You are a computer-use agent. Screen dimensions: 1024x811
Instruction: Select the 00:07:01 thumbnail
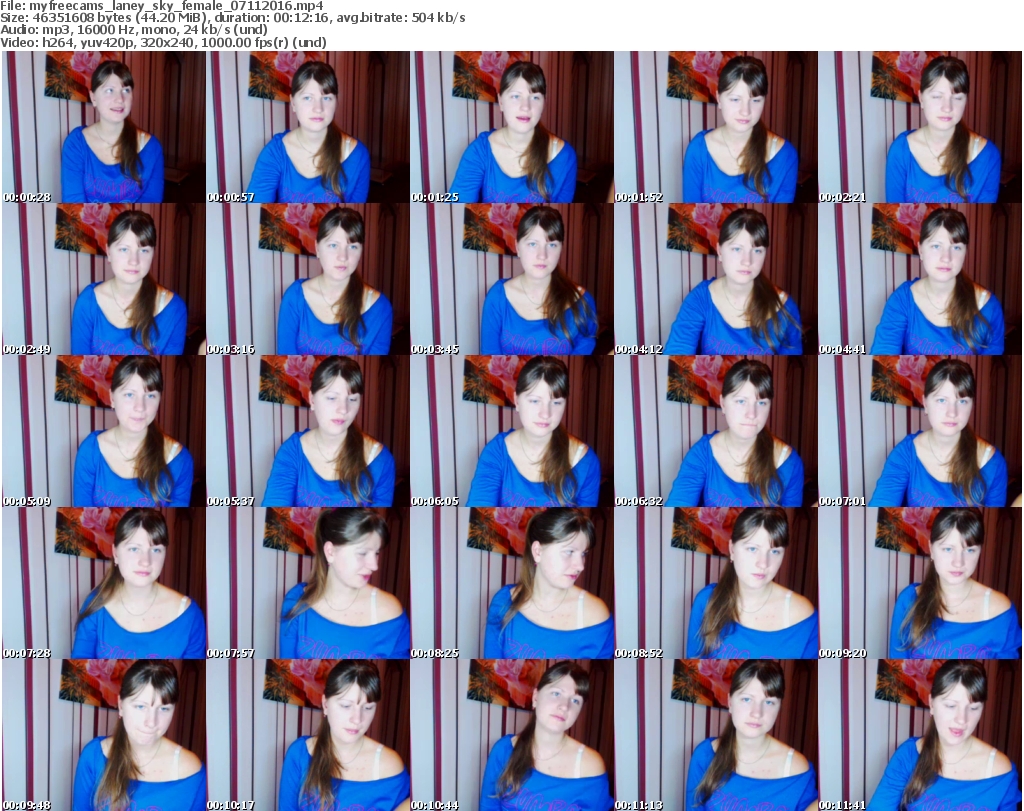(920, 431)
